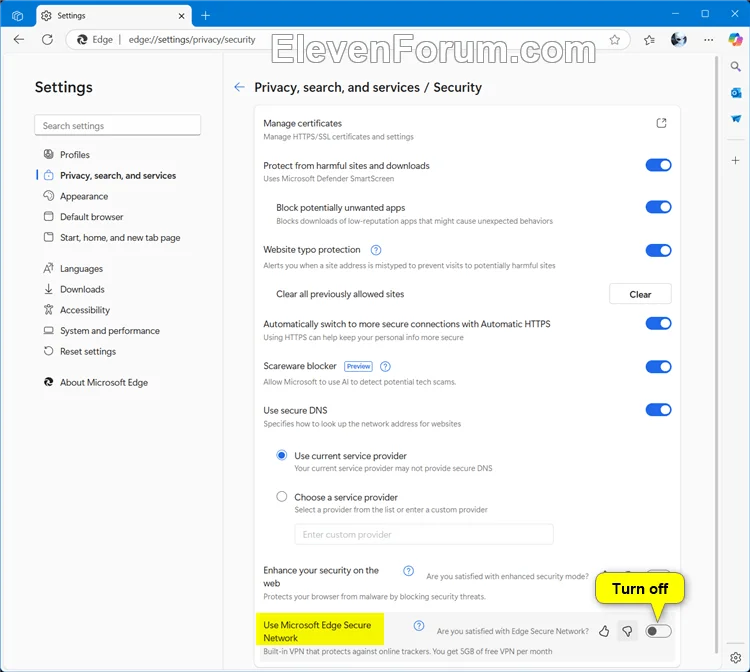Disable the Scareware blocker switch
This screenshot has width=750, height=672.
[x=658, y=367]
